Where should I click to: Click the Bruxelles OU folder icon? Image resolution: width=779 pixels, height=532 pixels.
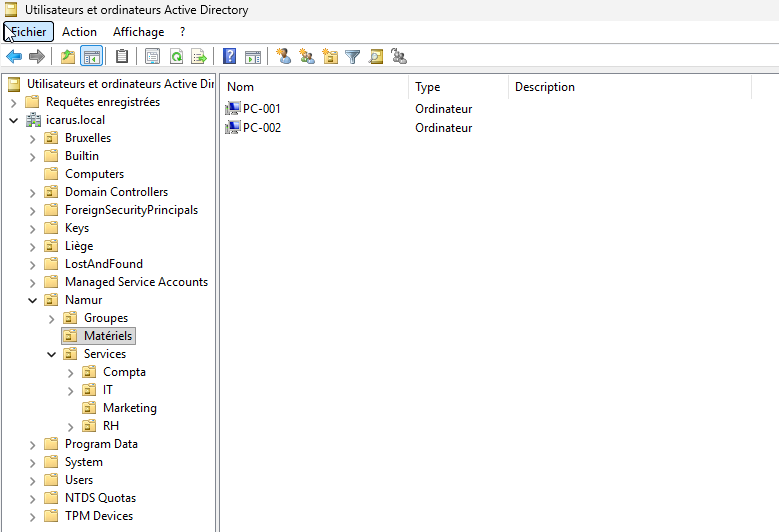click(x=51, y=138)
